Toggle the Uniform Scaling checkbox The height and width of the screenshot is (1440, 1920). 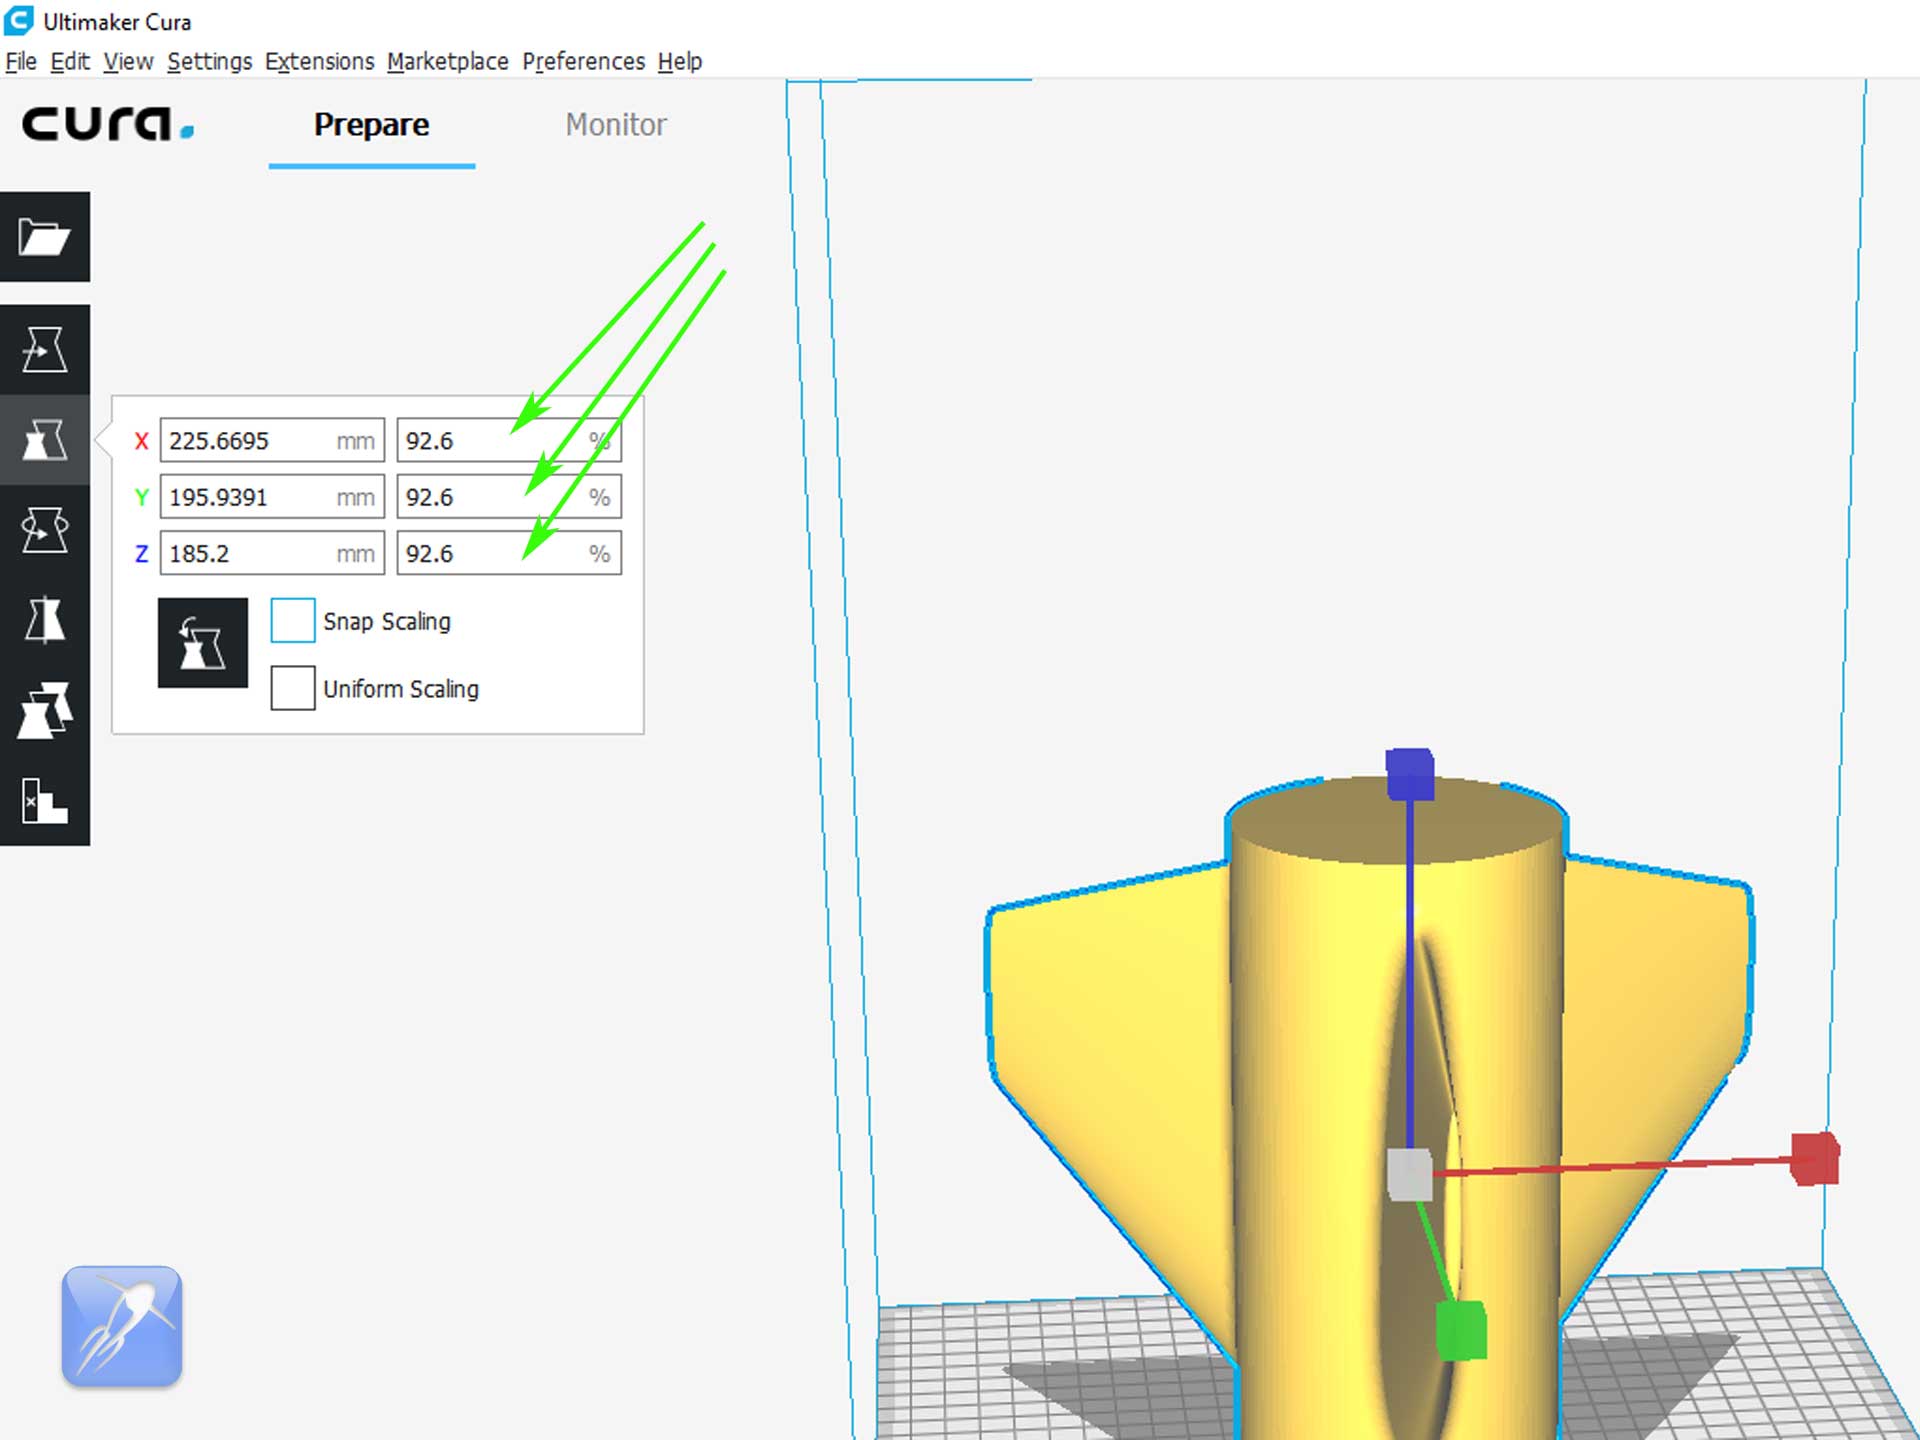click(293, 689)
